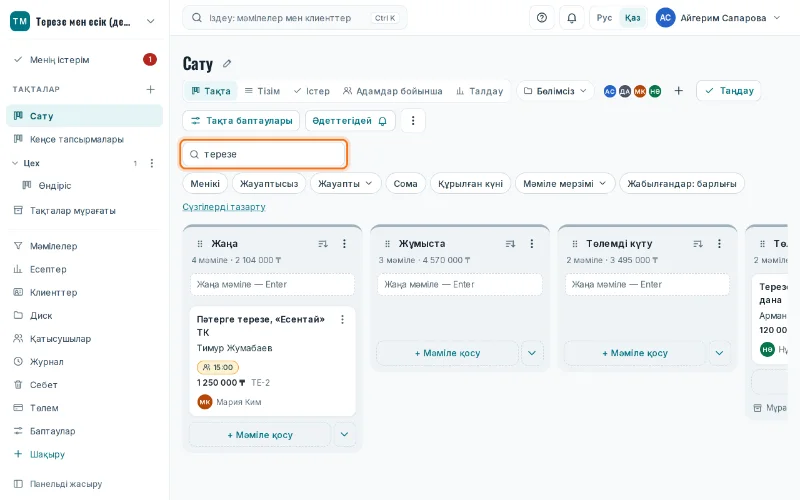The image size is (800, 500).
Task: Switch to Істер view tab
Action: tap(312, 91)
